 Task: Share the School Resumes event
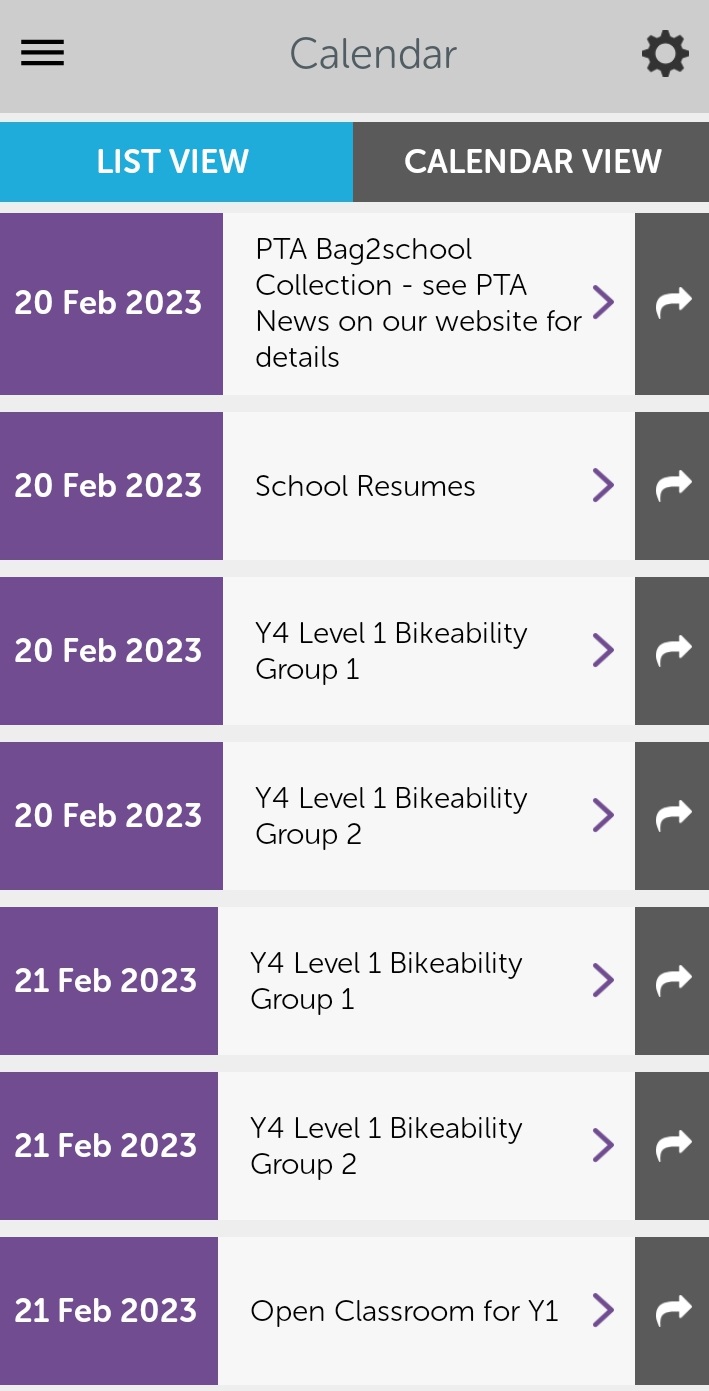coord(672,486)
